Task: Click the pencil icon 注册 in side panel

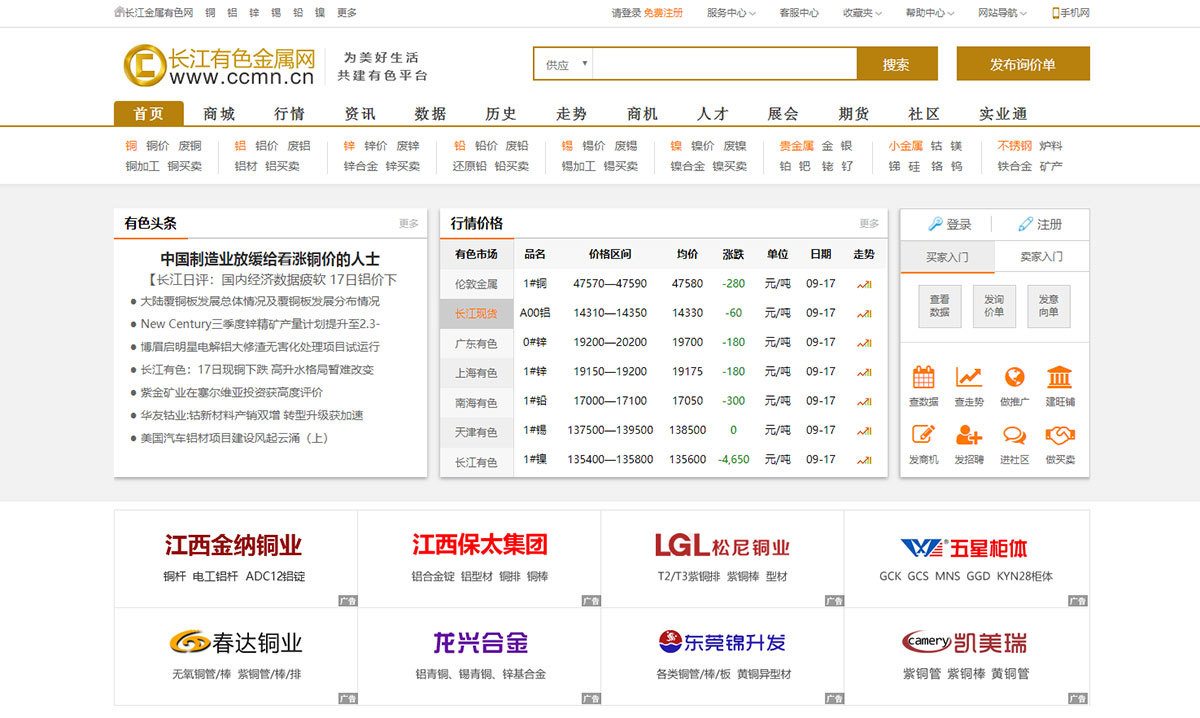Action: (x=1040, y=224)
